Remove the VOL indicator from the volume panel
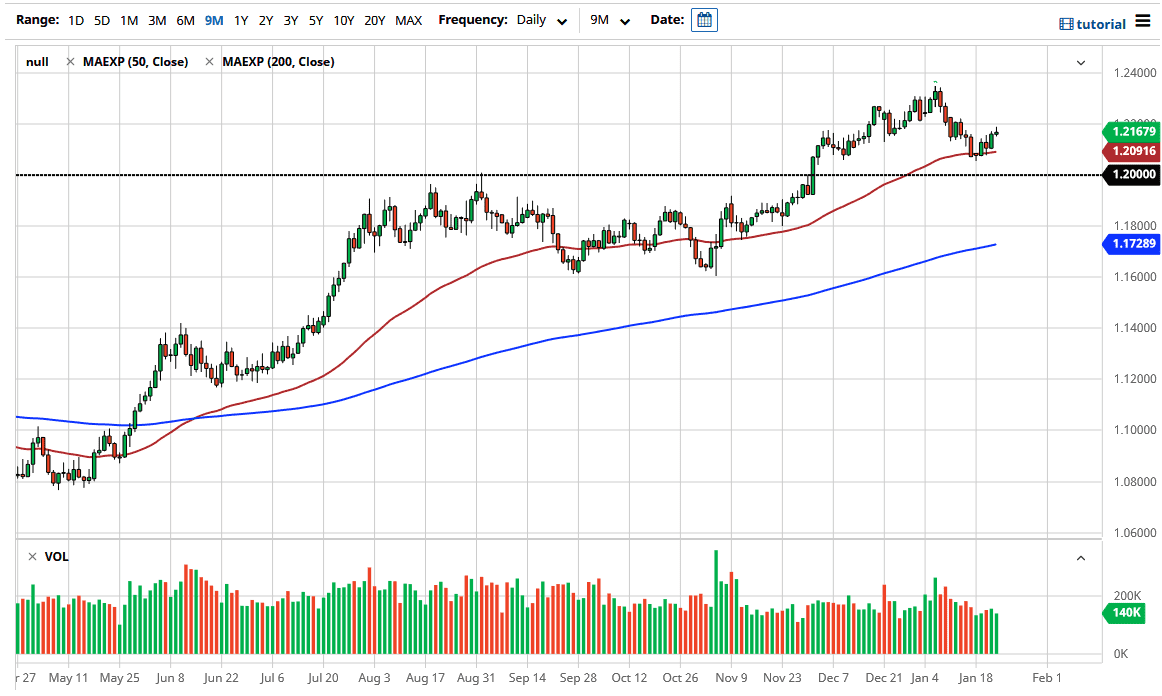This screenshot has width=1162, height=696. pyautogui.click(x=33, y=557)
